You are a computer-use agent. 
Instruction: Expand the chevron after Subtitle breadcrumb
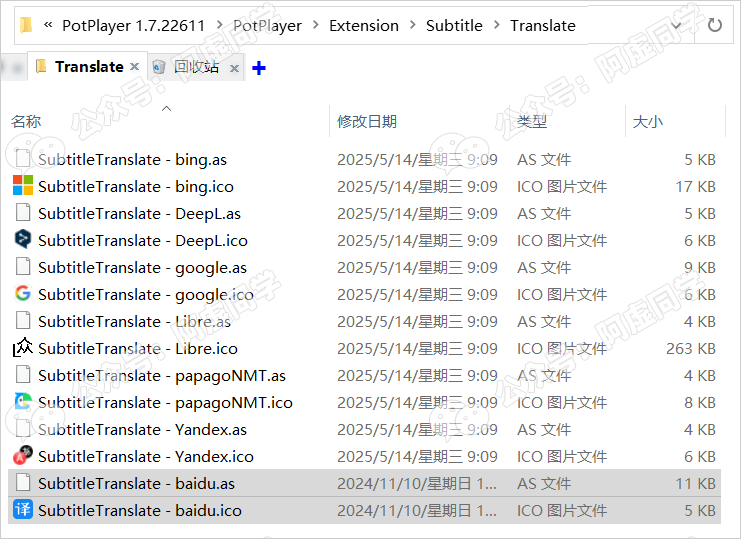click(x=496, y=26)
